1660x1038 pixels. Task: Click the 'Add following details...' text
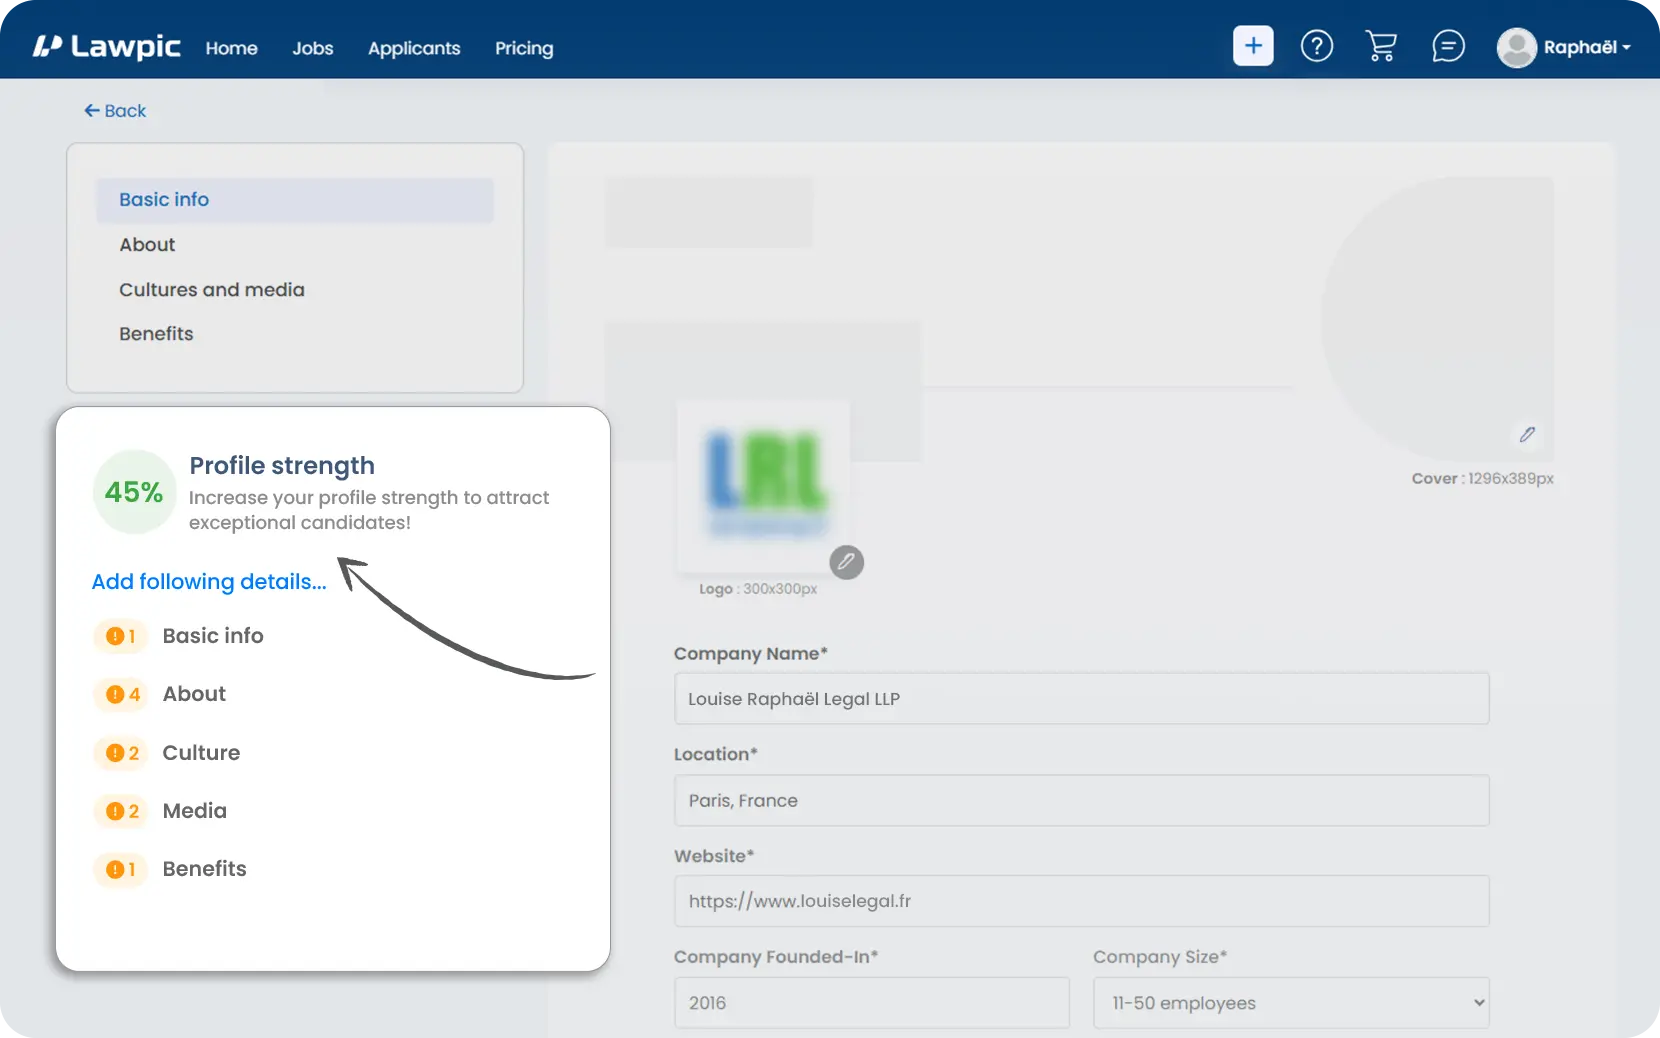click(209, 582)
